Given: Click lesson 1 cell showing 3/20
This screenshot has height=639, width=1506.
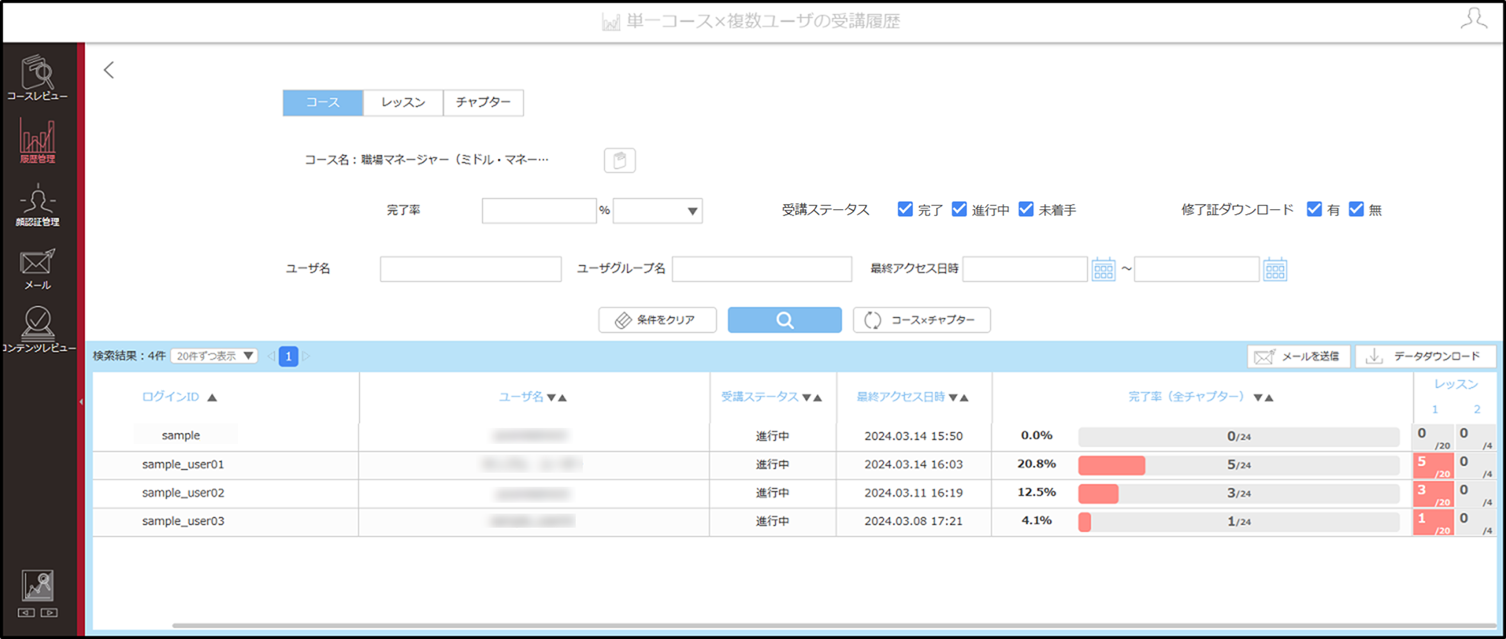Looking at the screenshot, I should (x=1433, y=493).
